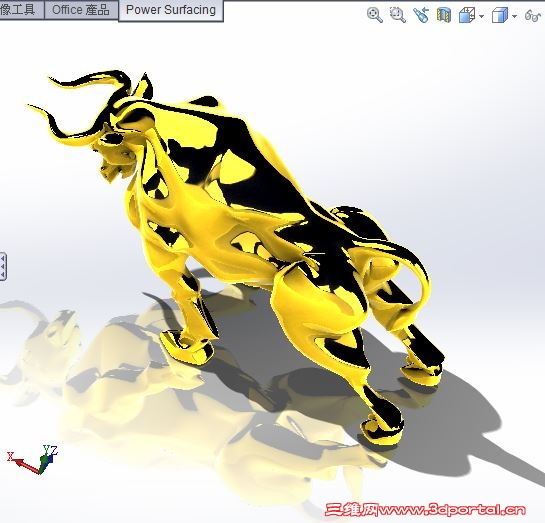Click the View Orientation cube icon

[x=467, y=16]
